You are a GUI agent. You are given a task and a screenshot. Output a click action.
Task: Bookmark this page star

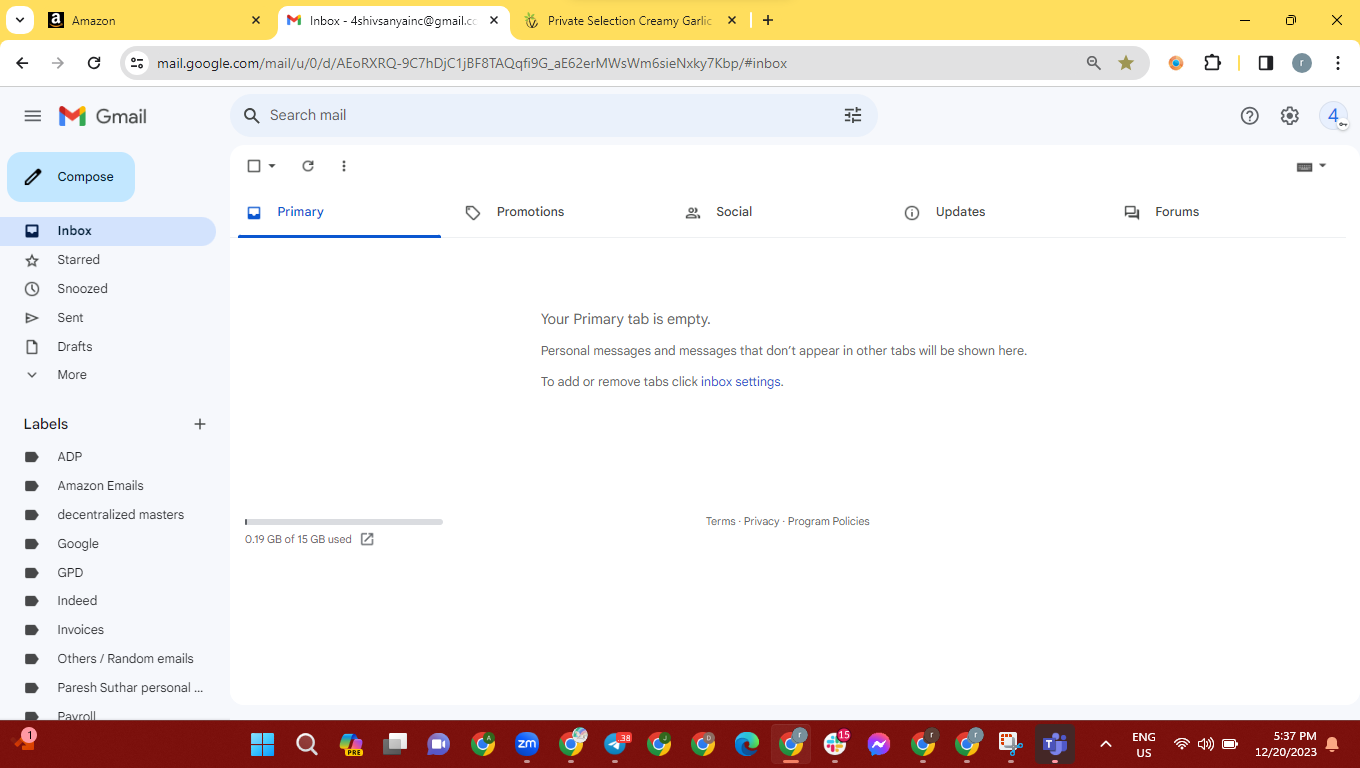tap(1126, 63)
